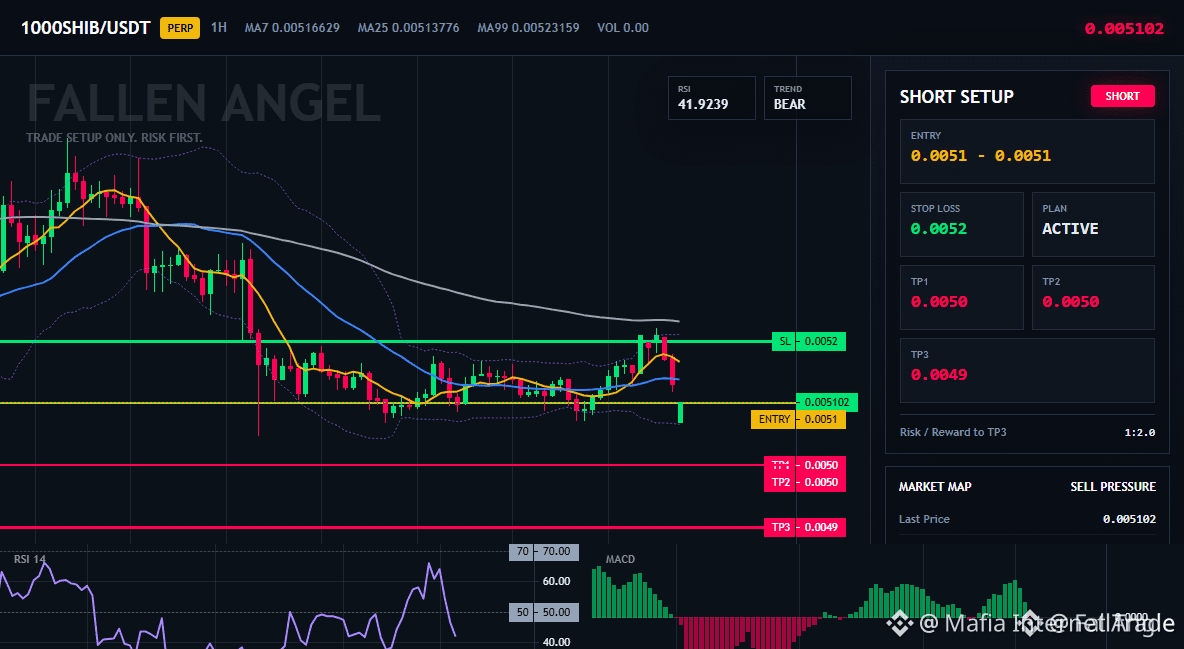Click the TP3 0.0049 card in setup panel
Image resolution: width=1184 pixels, height=649 pixels.
(1027, 370)
